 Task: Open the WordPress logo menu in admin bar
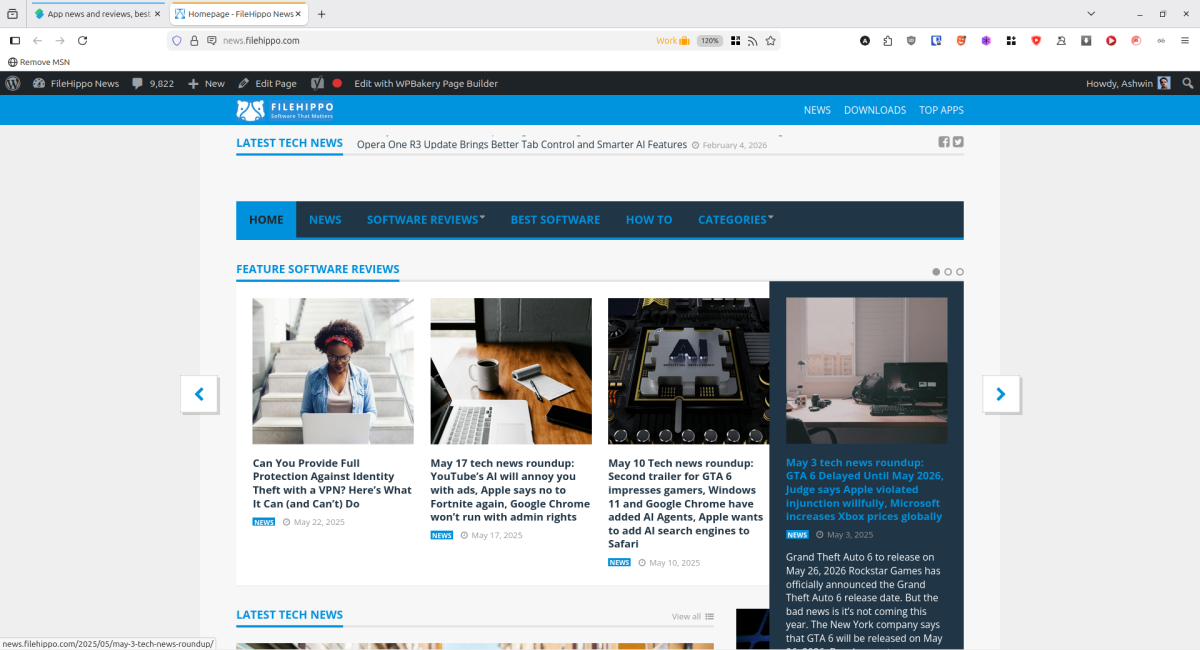click(x=11, y=83)
